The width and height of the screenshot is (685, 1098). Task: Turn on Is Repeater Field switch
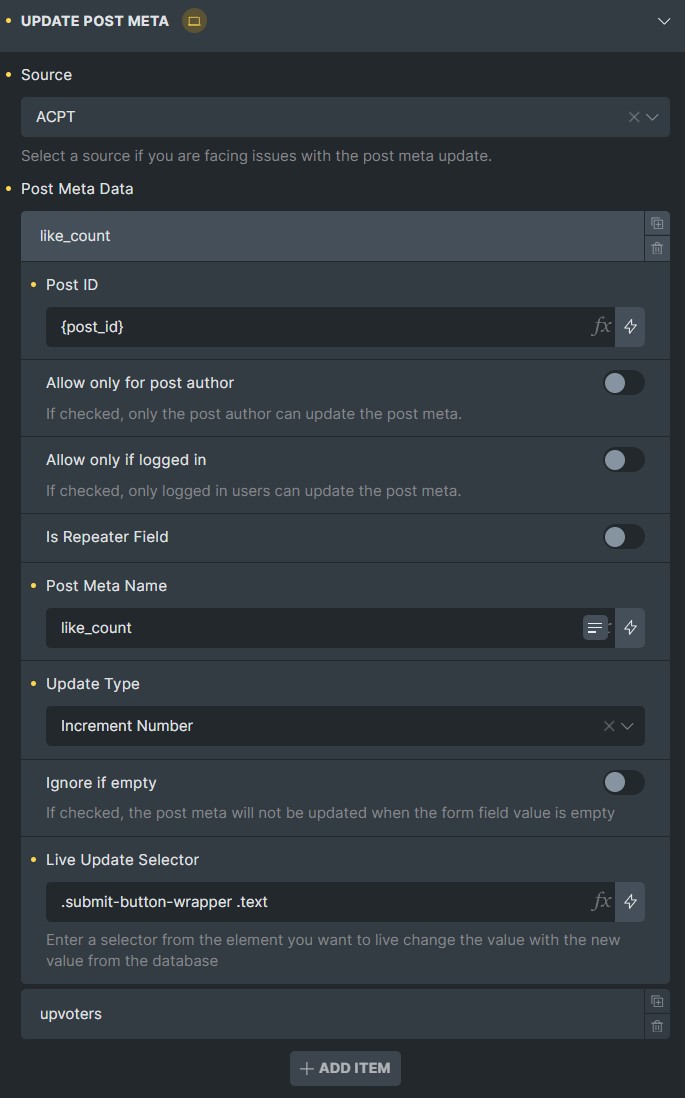click(624, 537)
